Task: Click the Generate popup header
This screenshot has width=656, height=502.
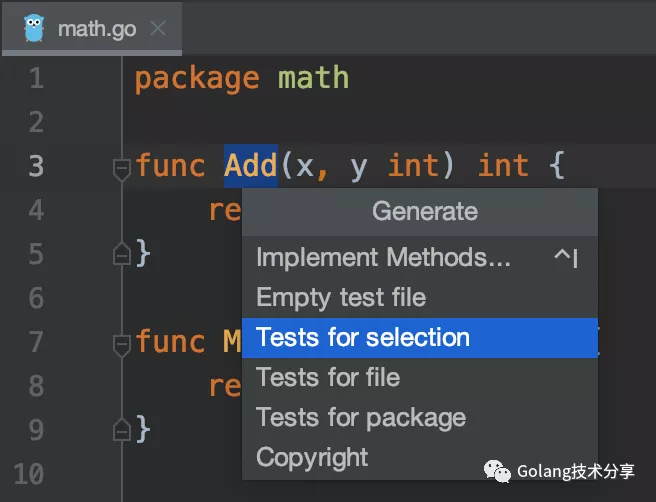Action: coord(424,211)
